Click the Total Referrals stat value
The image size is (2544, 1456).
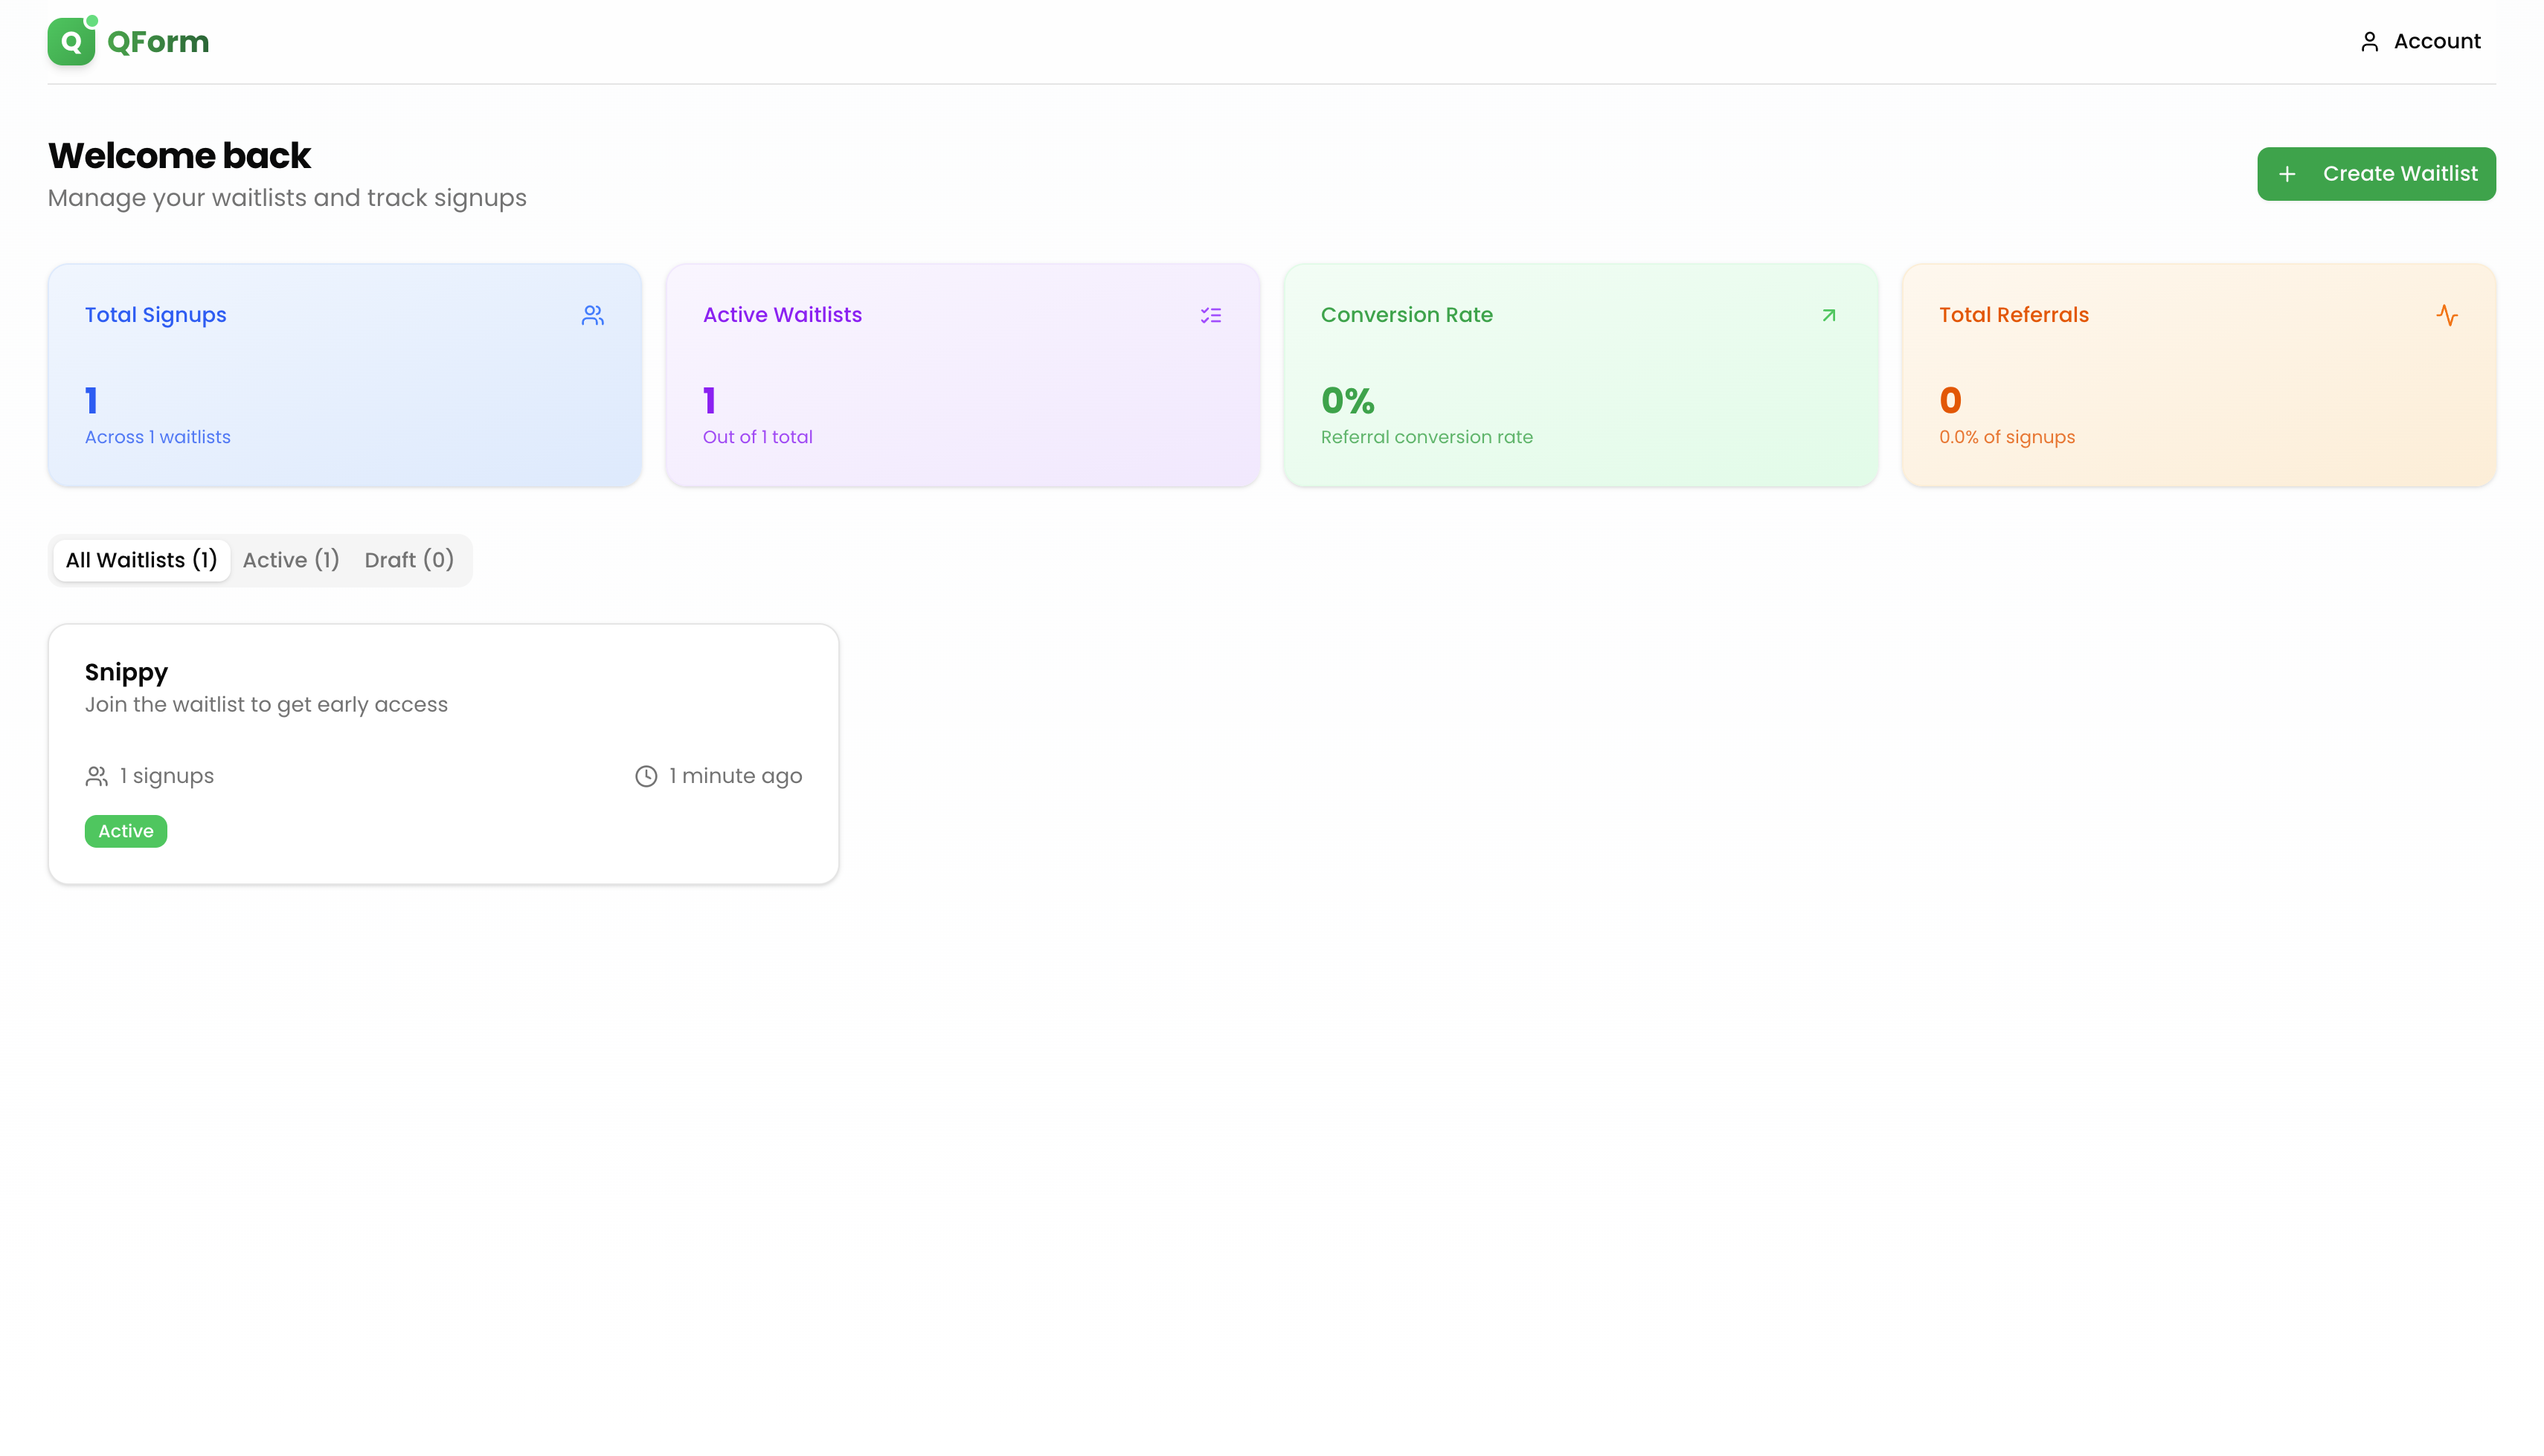click(x=1949, y=399)
